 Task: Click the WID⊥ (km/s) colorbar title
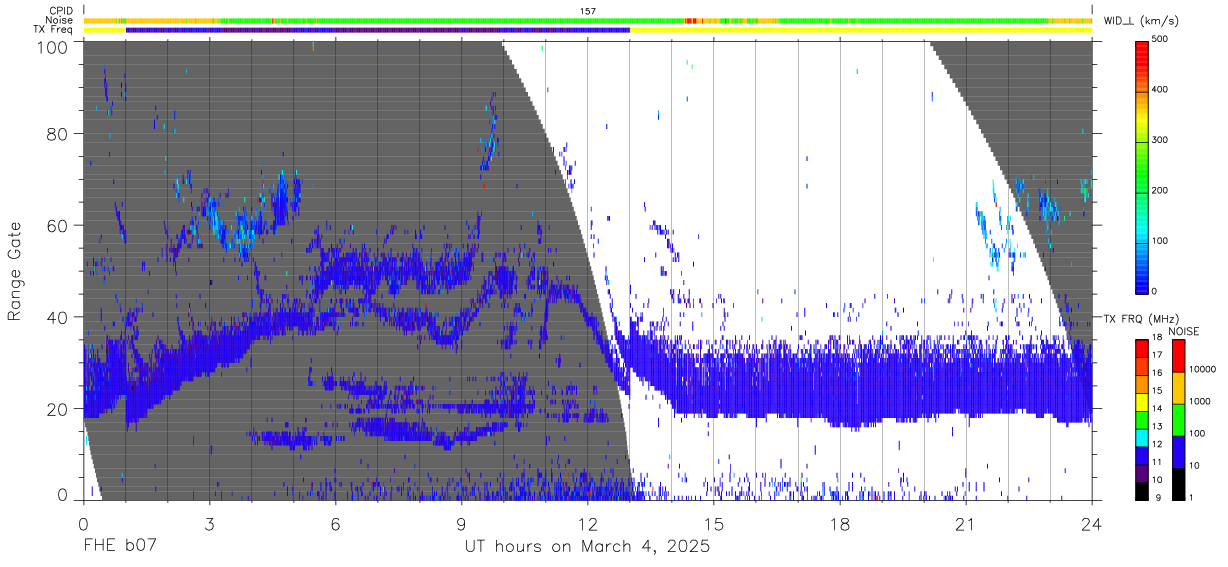1142,21
